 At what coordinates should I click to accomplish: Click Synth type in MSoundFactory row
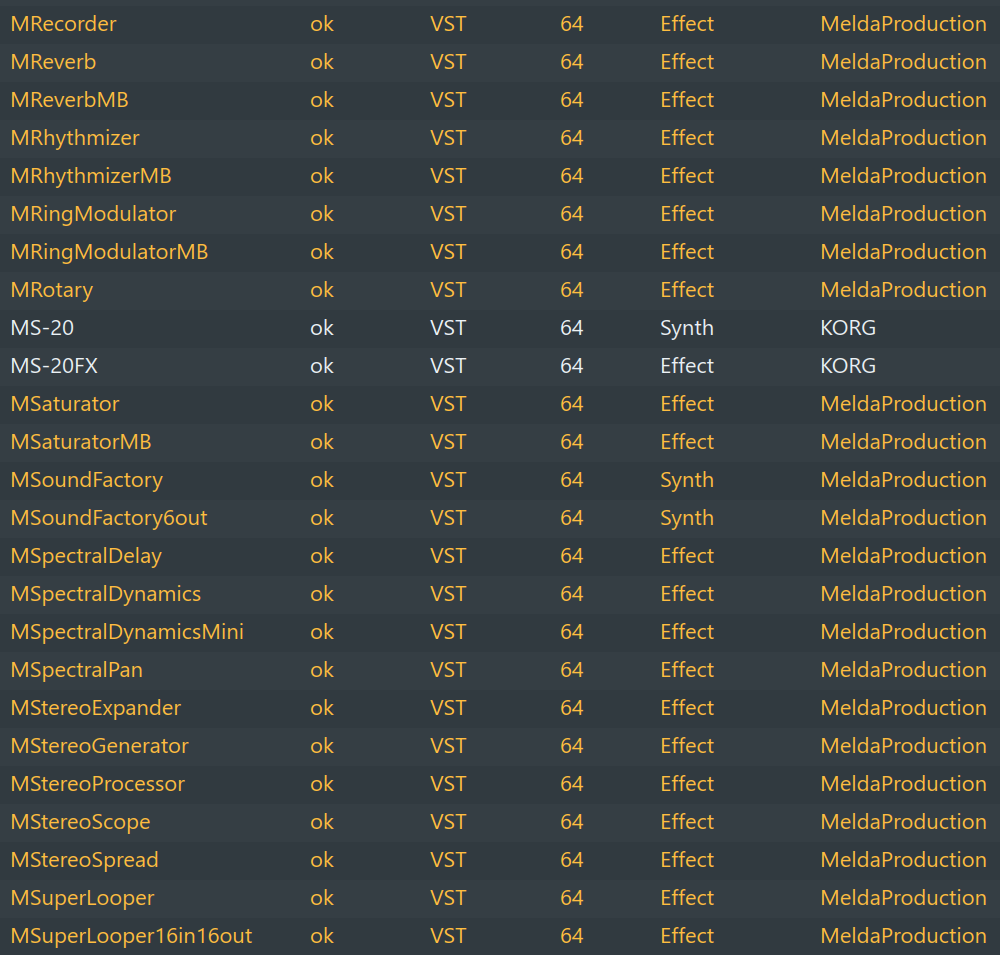pyautogui.click(x=687, y=480)
